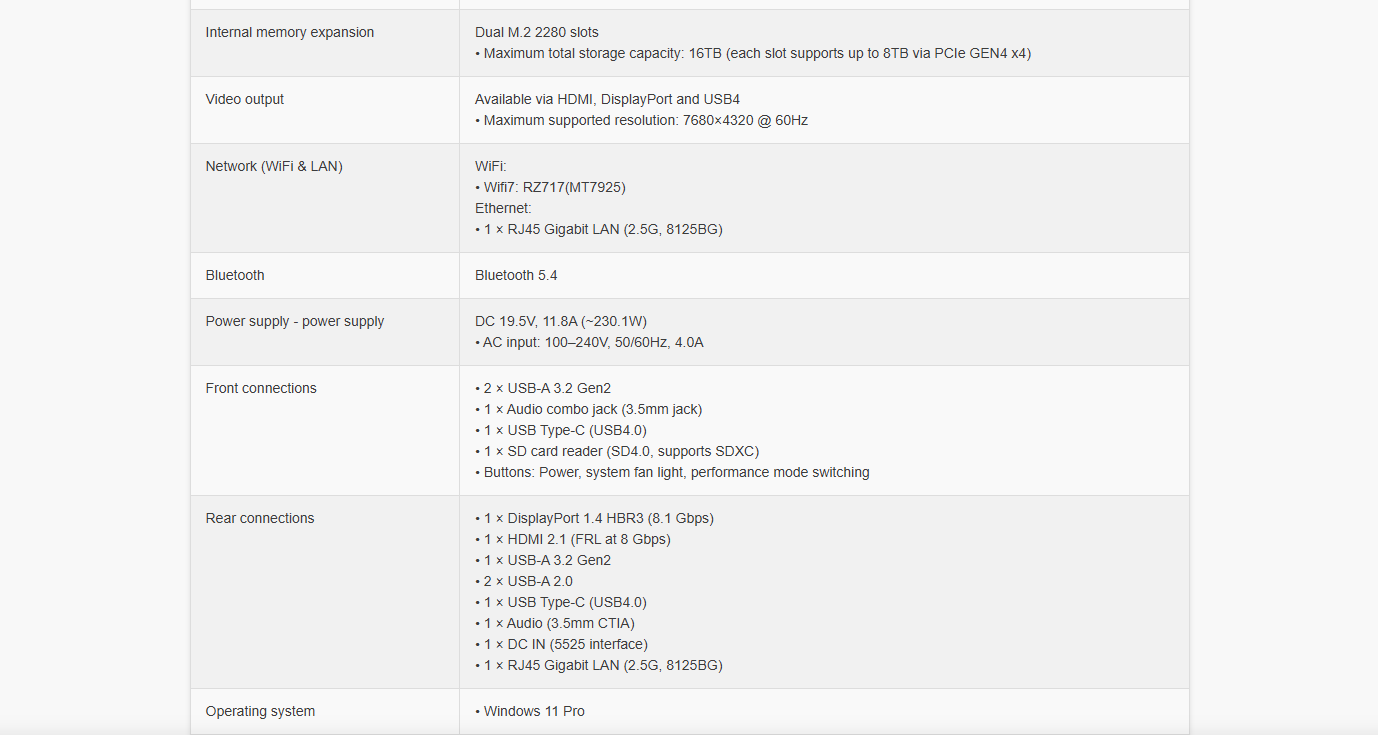The image size is (1378, 737).
Task: Click the "Bluetooth" row label
Action: (x=235, y=275)
